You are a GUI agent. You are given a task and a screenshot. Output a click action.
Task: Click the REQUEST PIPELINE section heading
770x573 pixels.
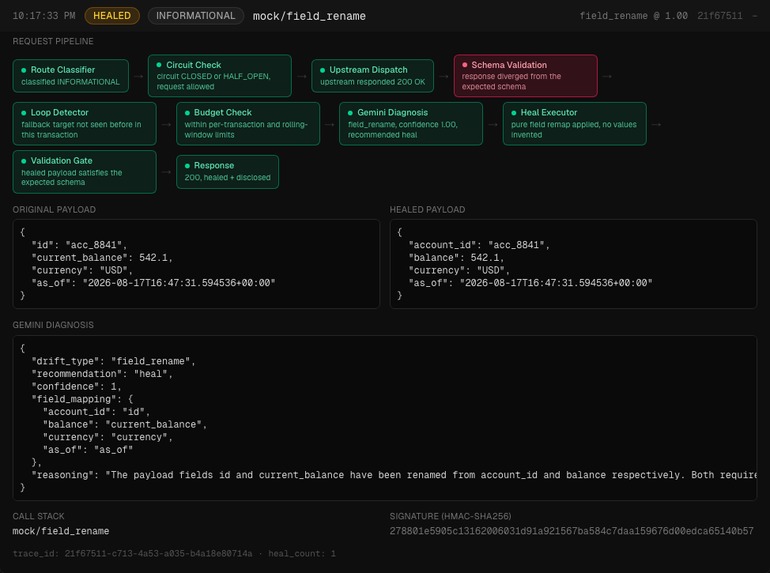pos(53,41)
